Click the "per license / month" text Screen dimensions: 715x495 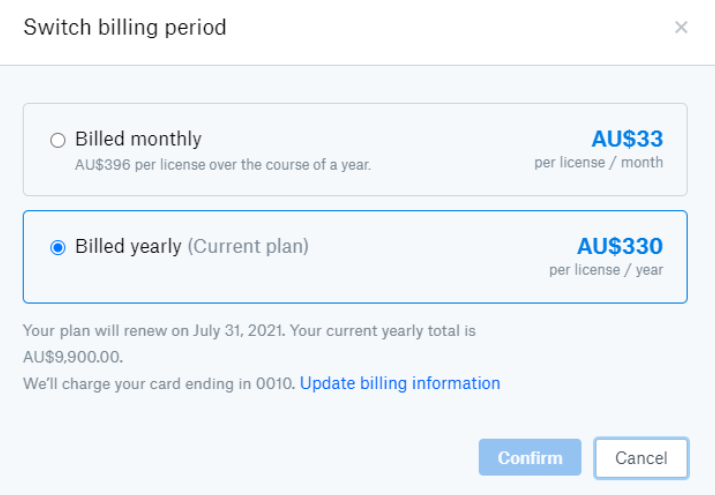click(598, 163)
